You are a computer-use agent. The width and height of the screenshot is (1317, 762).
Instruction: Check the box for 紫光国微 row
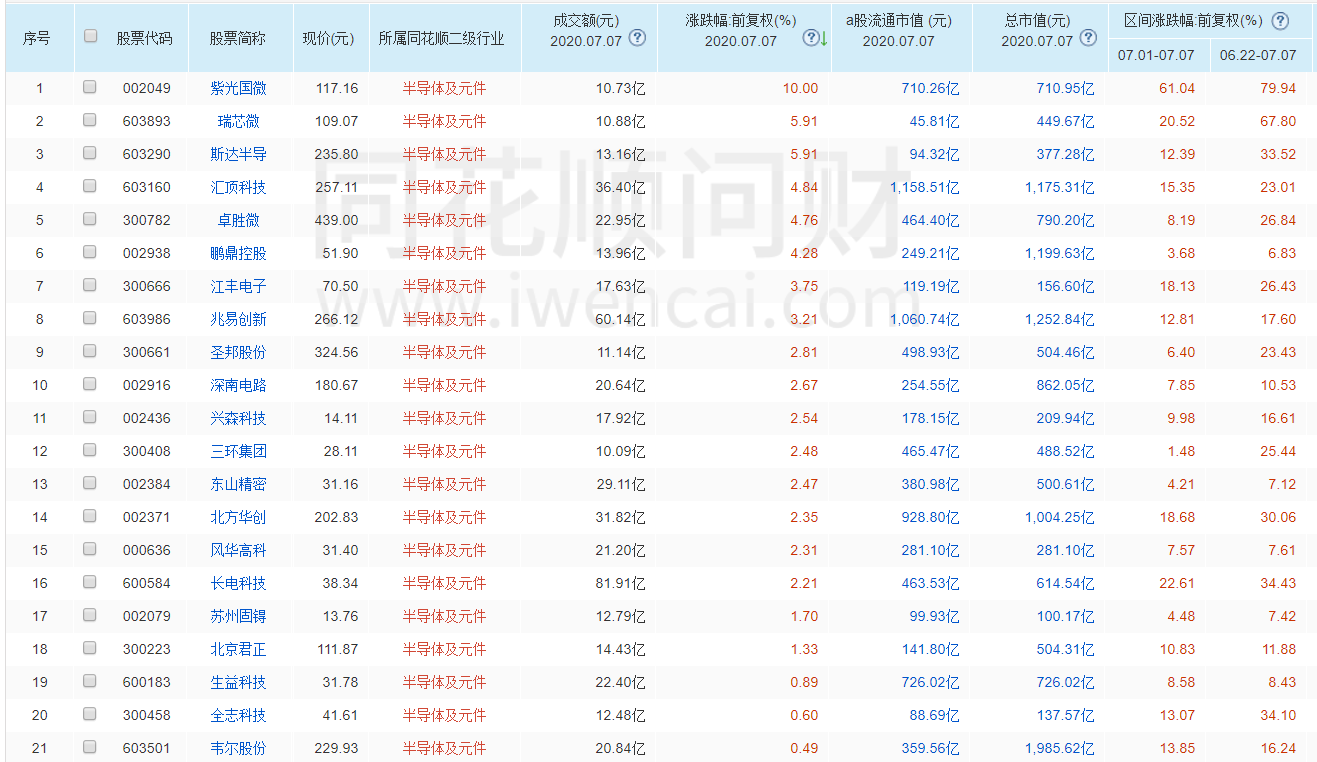tap(90, 87)
